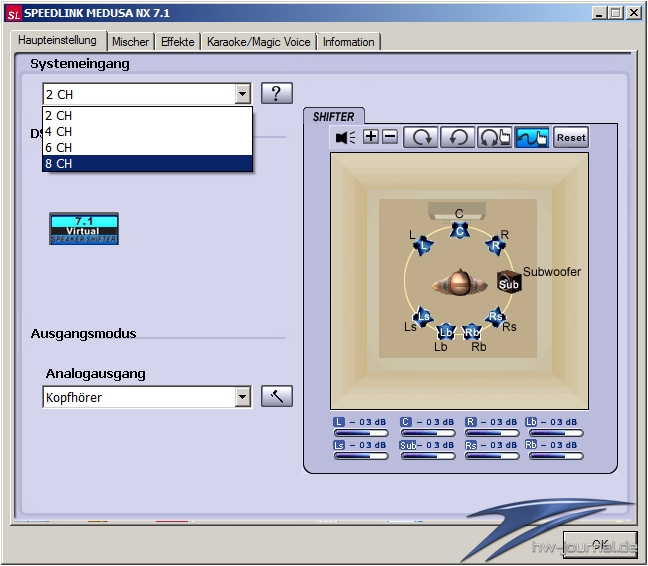Screen dimensions: 648x566
Task: Click the C channel label badge
Action: point(406,422)
